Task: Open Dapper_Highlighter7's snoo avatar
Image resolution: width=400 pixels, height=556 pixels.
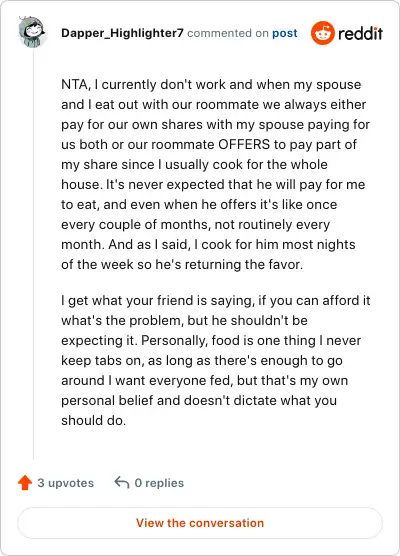Action: (x=32, y=32)
